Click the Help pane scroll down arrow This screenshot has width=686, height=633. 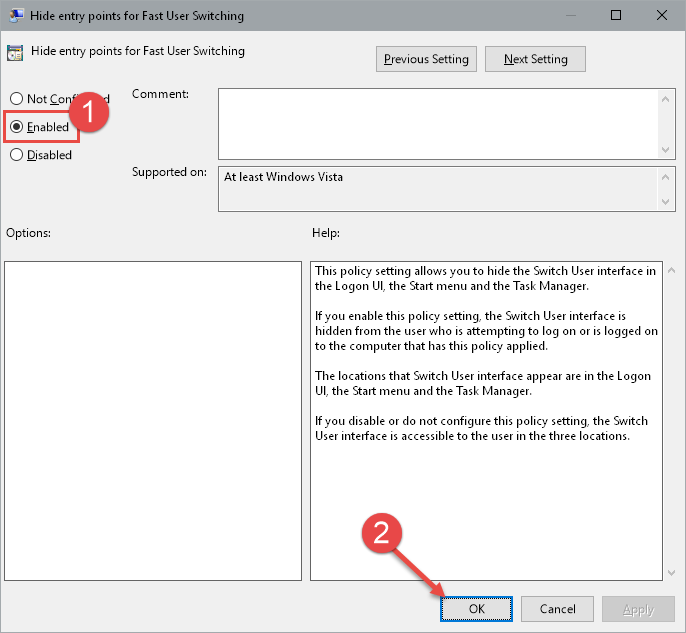pos(671,573)
